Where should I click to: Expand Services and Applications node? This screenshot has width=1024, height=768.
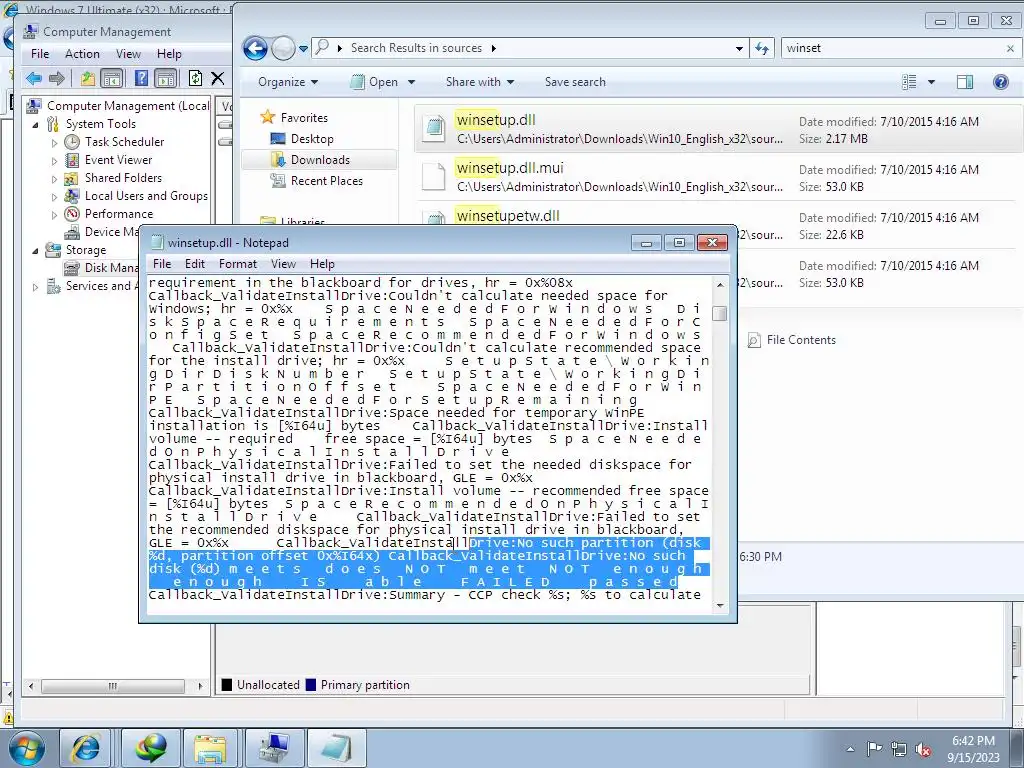tap(35, 287)
